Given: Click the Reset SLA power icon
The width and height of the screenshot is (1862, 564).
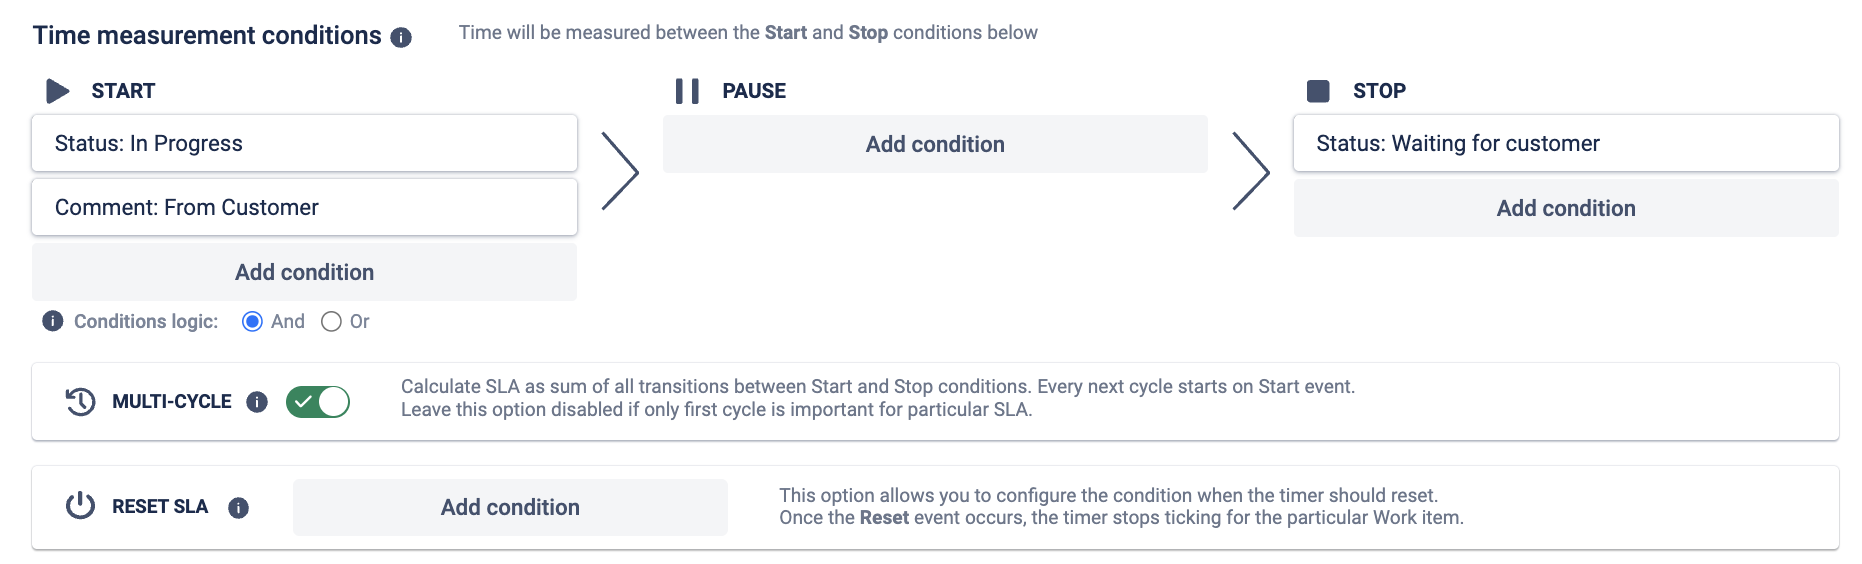Looking at the screenshot, I should click(80, 506).
